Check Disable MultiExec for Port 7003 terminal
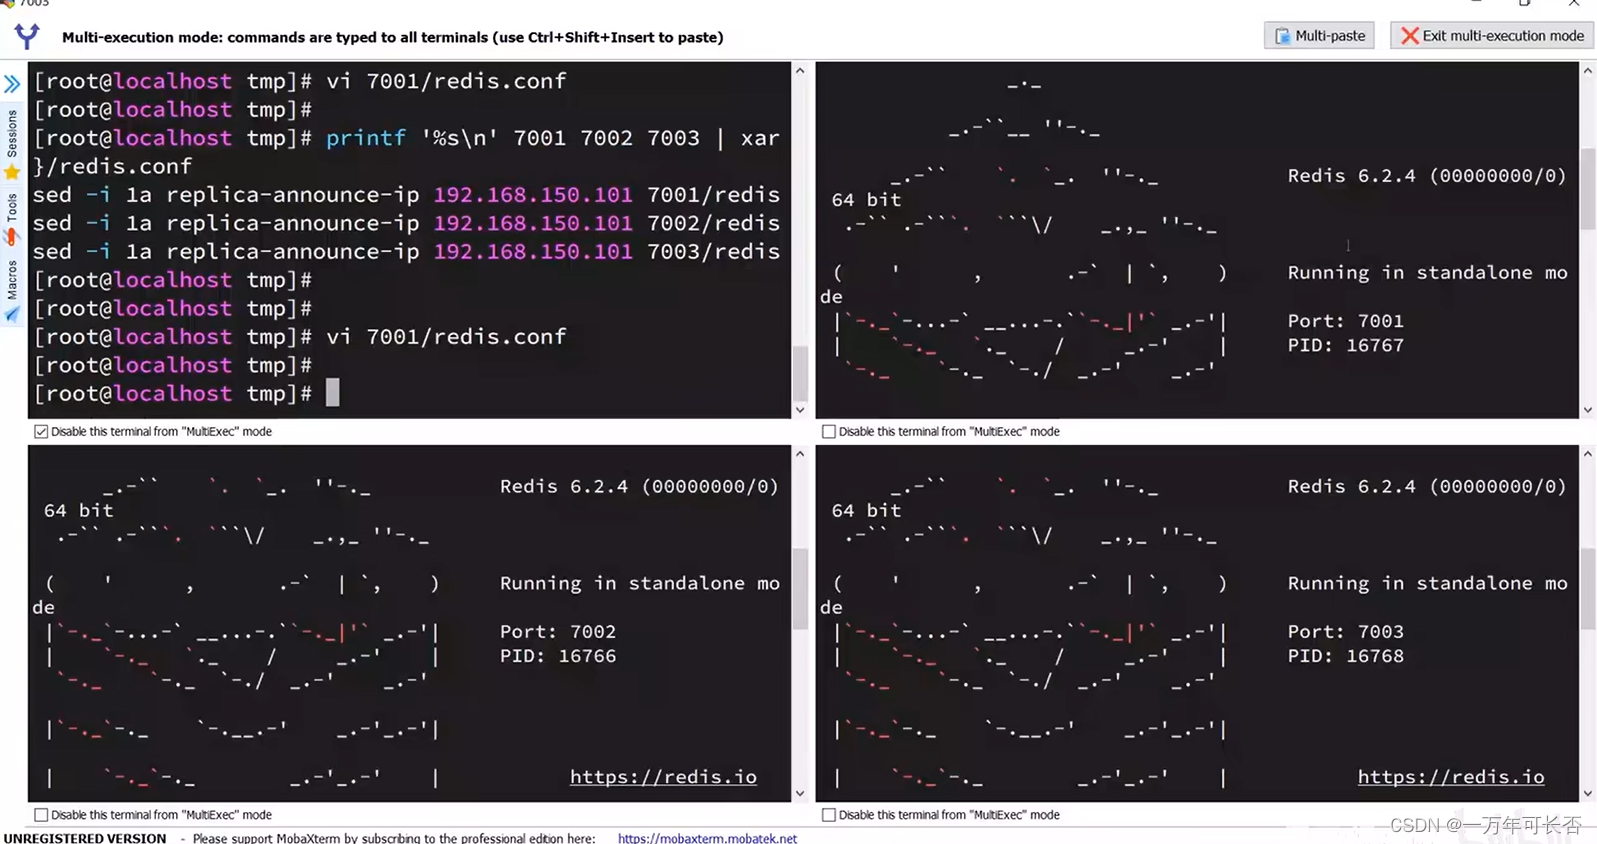Image resolution: width=1597 pixels, height=844 pixels. (829, 815)
